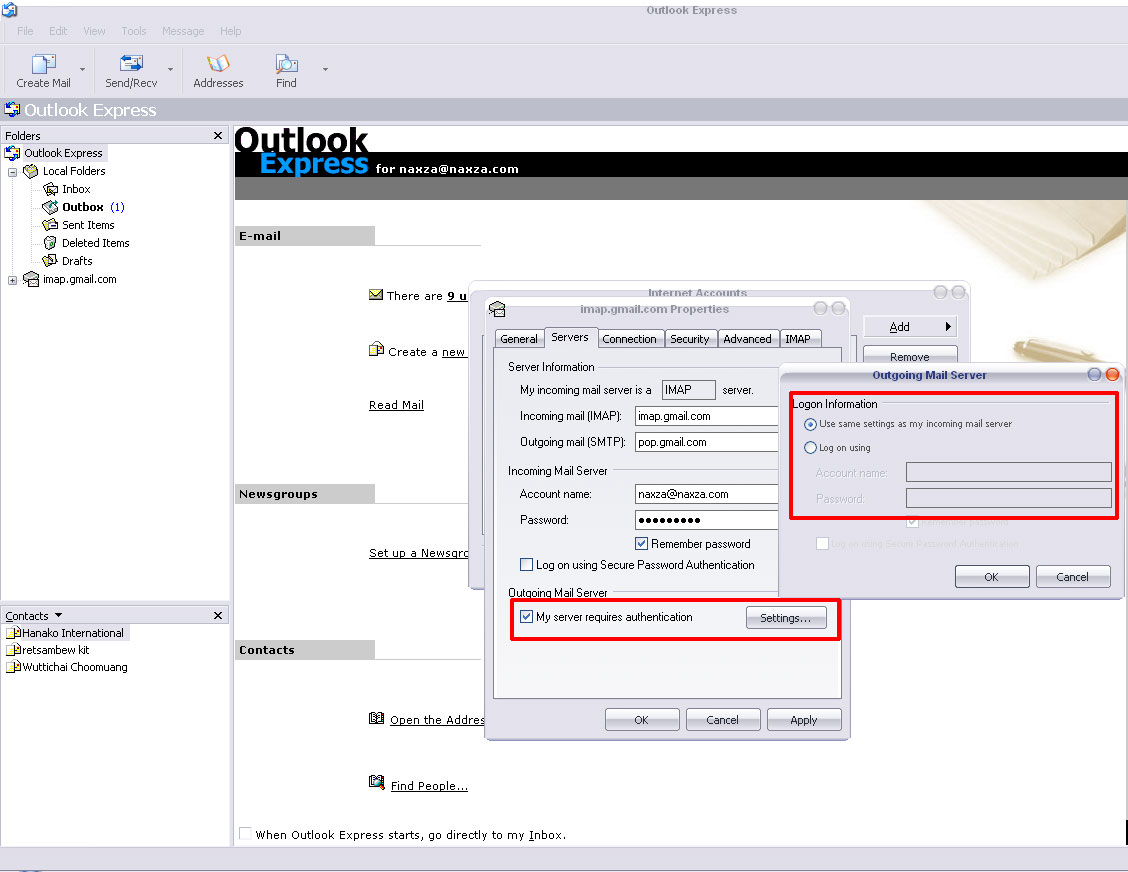The height and width of the screenshot is (872, 1128).
Task: Click the Open Address Book icon
Action: click(x=376, y=718)
